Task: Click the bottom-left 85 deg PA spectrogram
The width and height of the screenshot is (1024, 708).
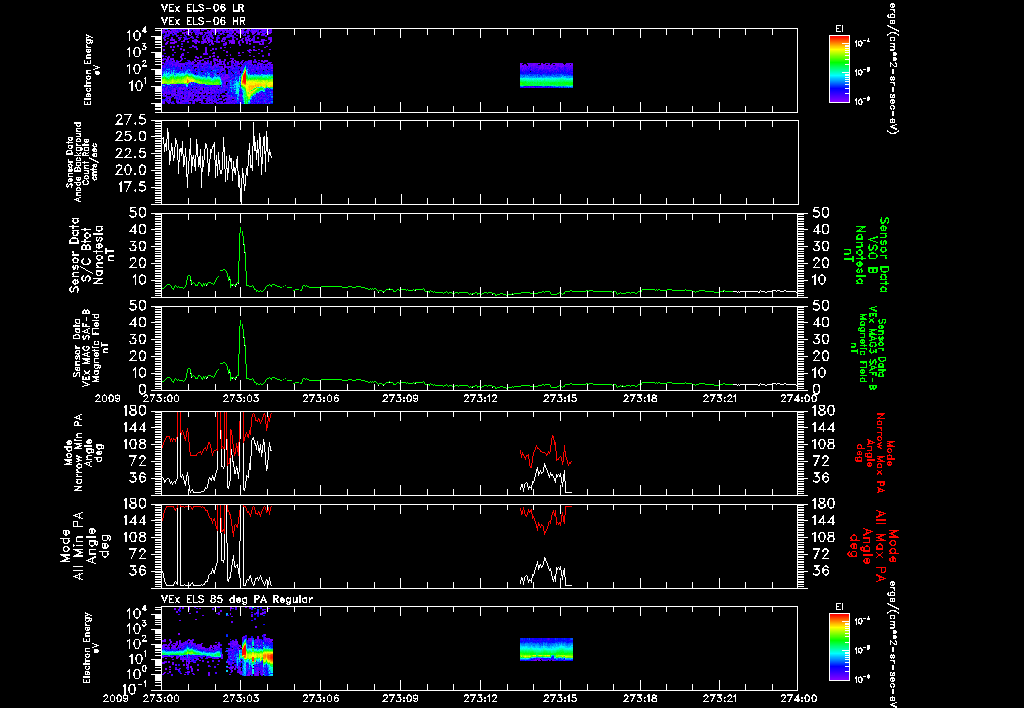Action: 217,643
